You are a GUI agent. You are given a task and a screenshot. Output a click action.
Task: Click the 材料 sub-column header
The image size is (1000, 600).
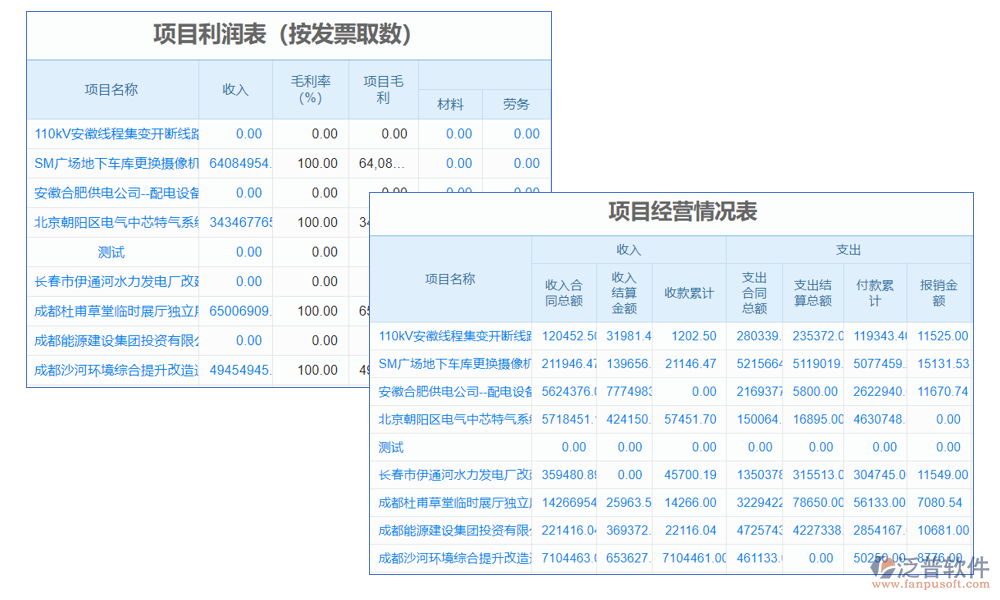[450, 104]
